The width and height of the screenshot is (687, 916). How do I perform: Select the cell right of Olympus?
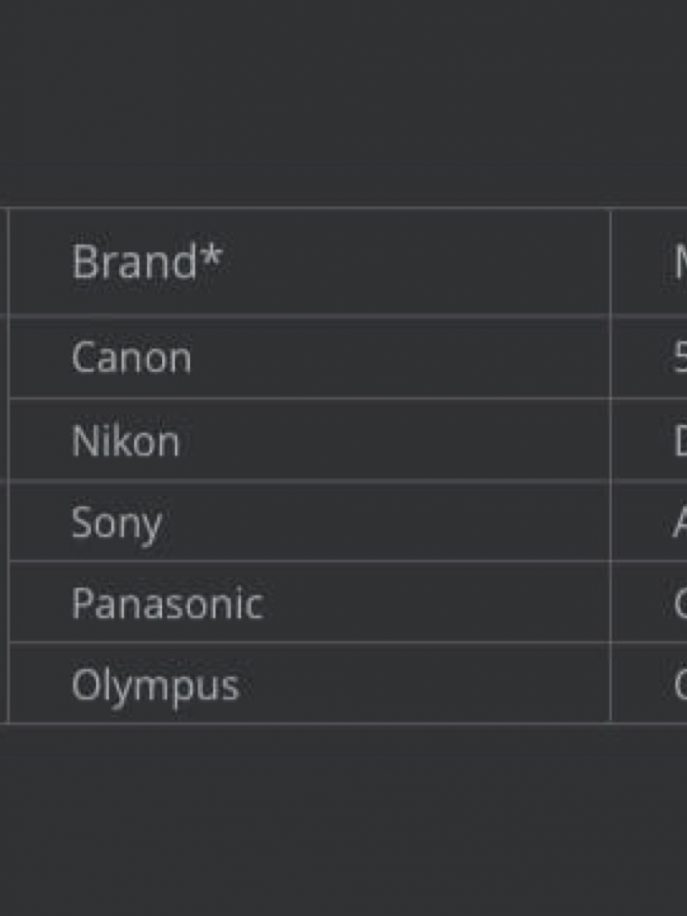677,685
